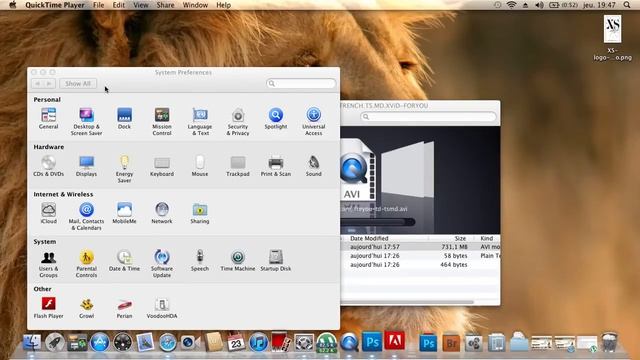Select XS-logo png file on desktop
Screen dimensions: 640x360
[612, 38]
